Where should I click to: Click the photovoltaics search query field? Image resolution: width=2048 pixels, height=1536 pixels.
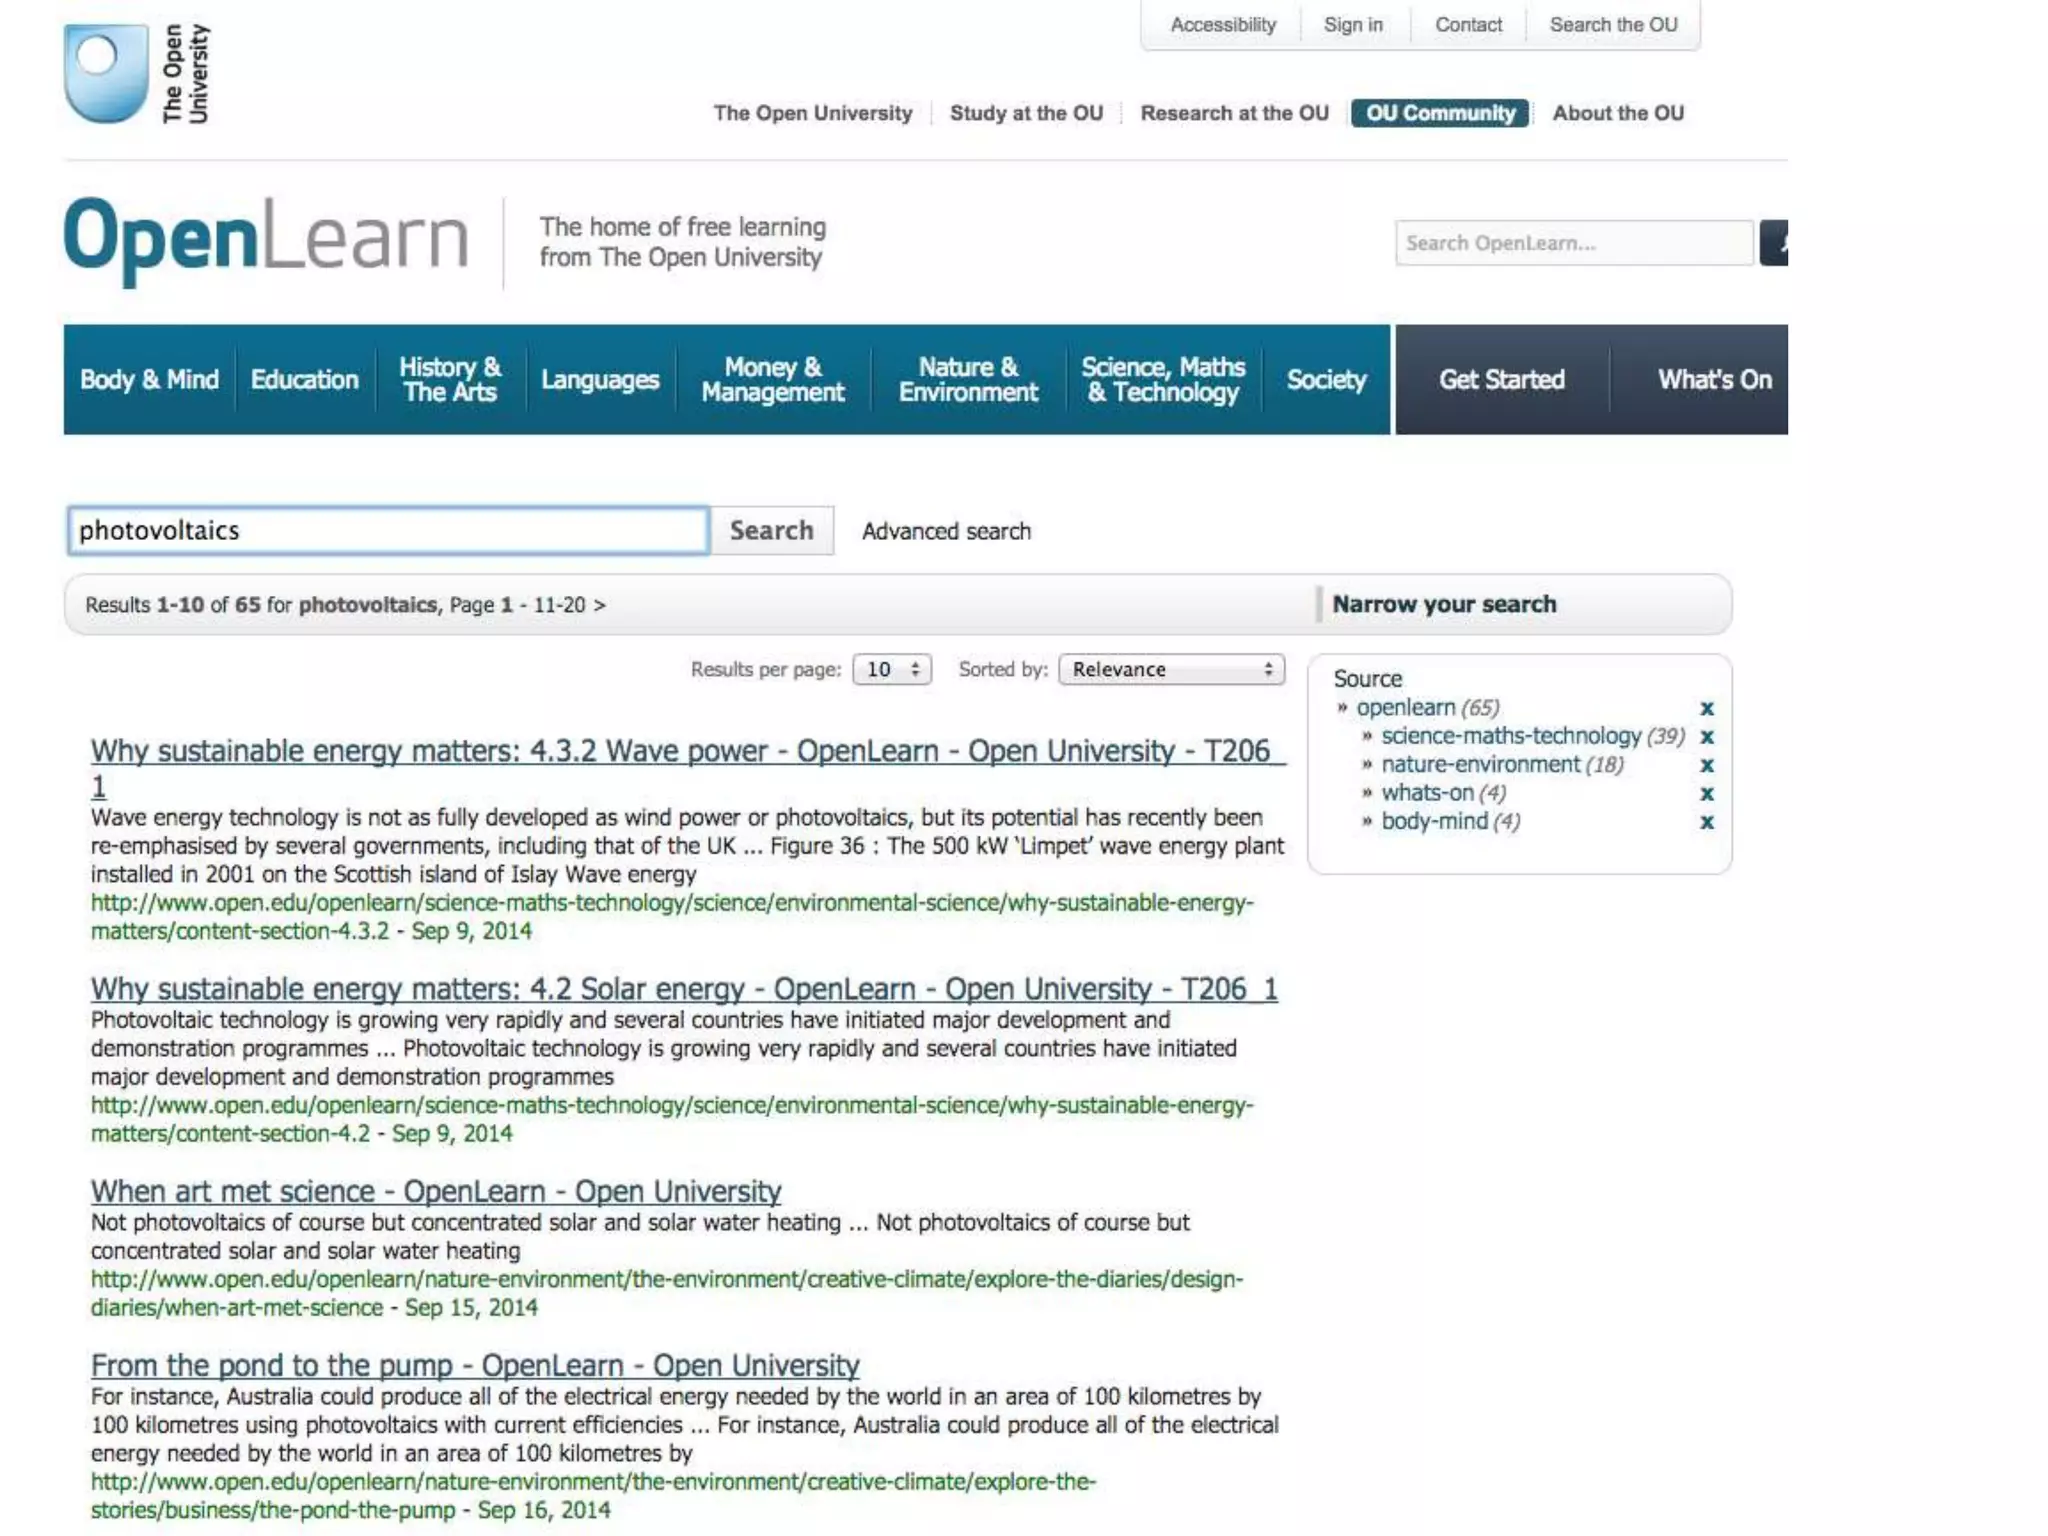pyautogui.click(x=388, y=531)
